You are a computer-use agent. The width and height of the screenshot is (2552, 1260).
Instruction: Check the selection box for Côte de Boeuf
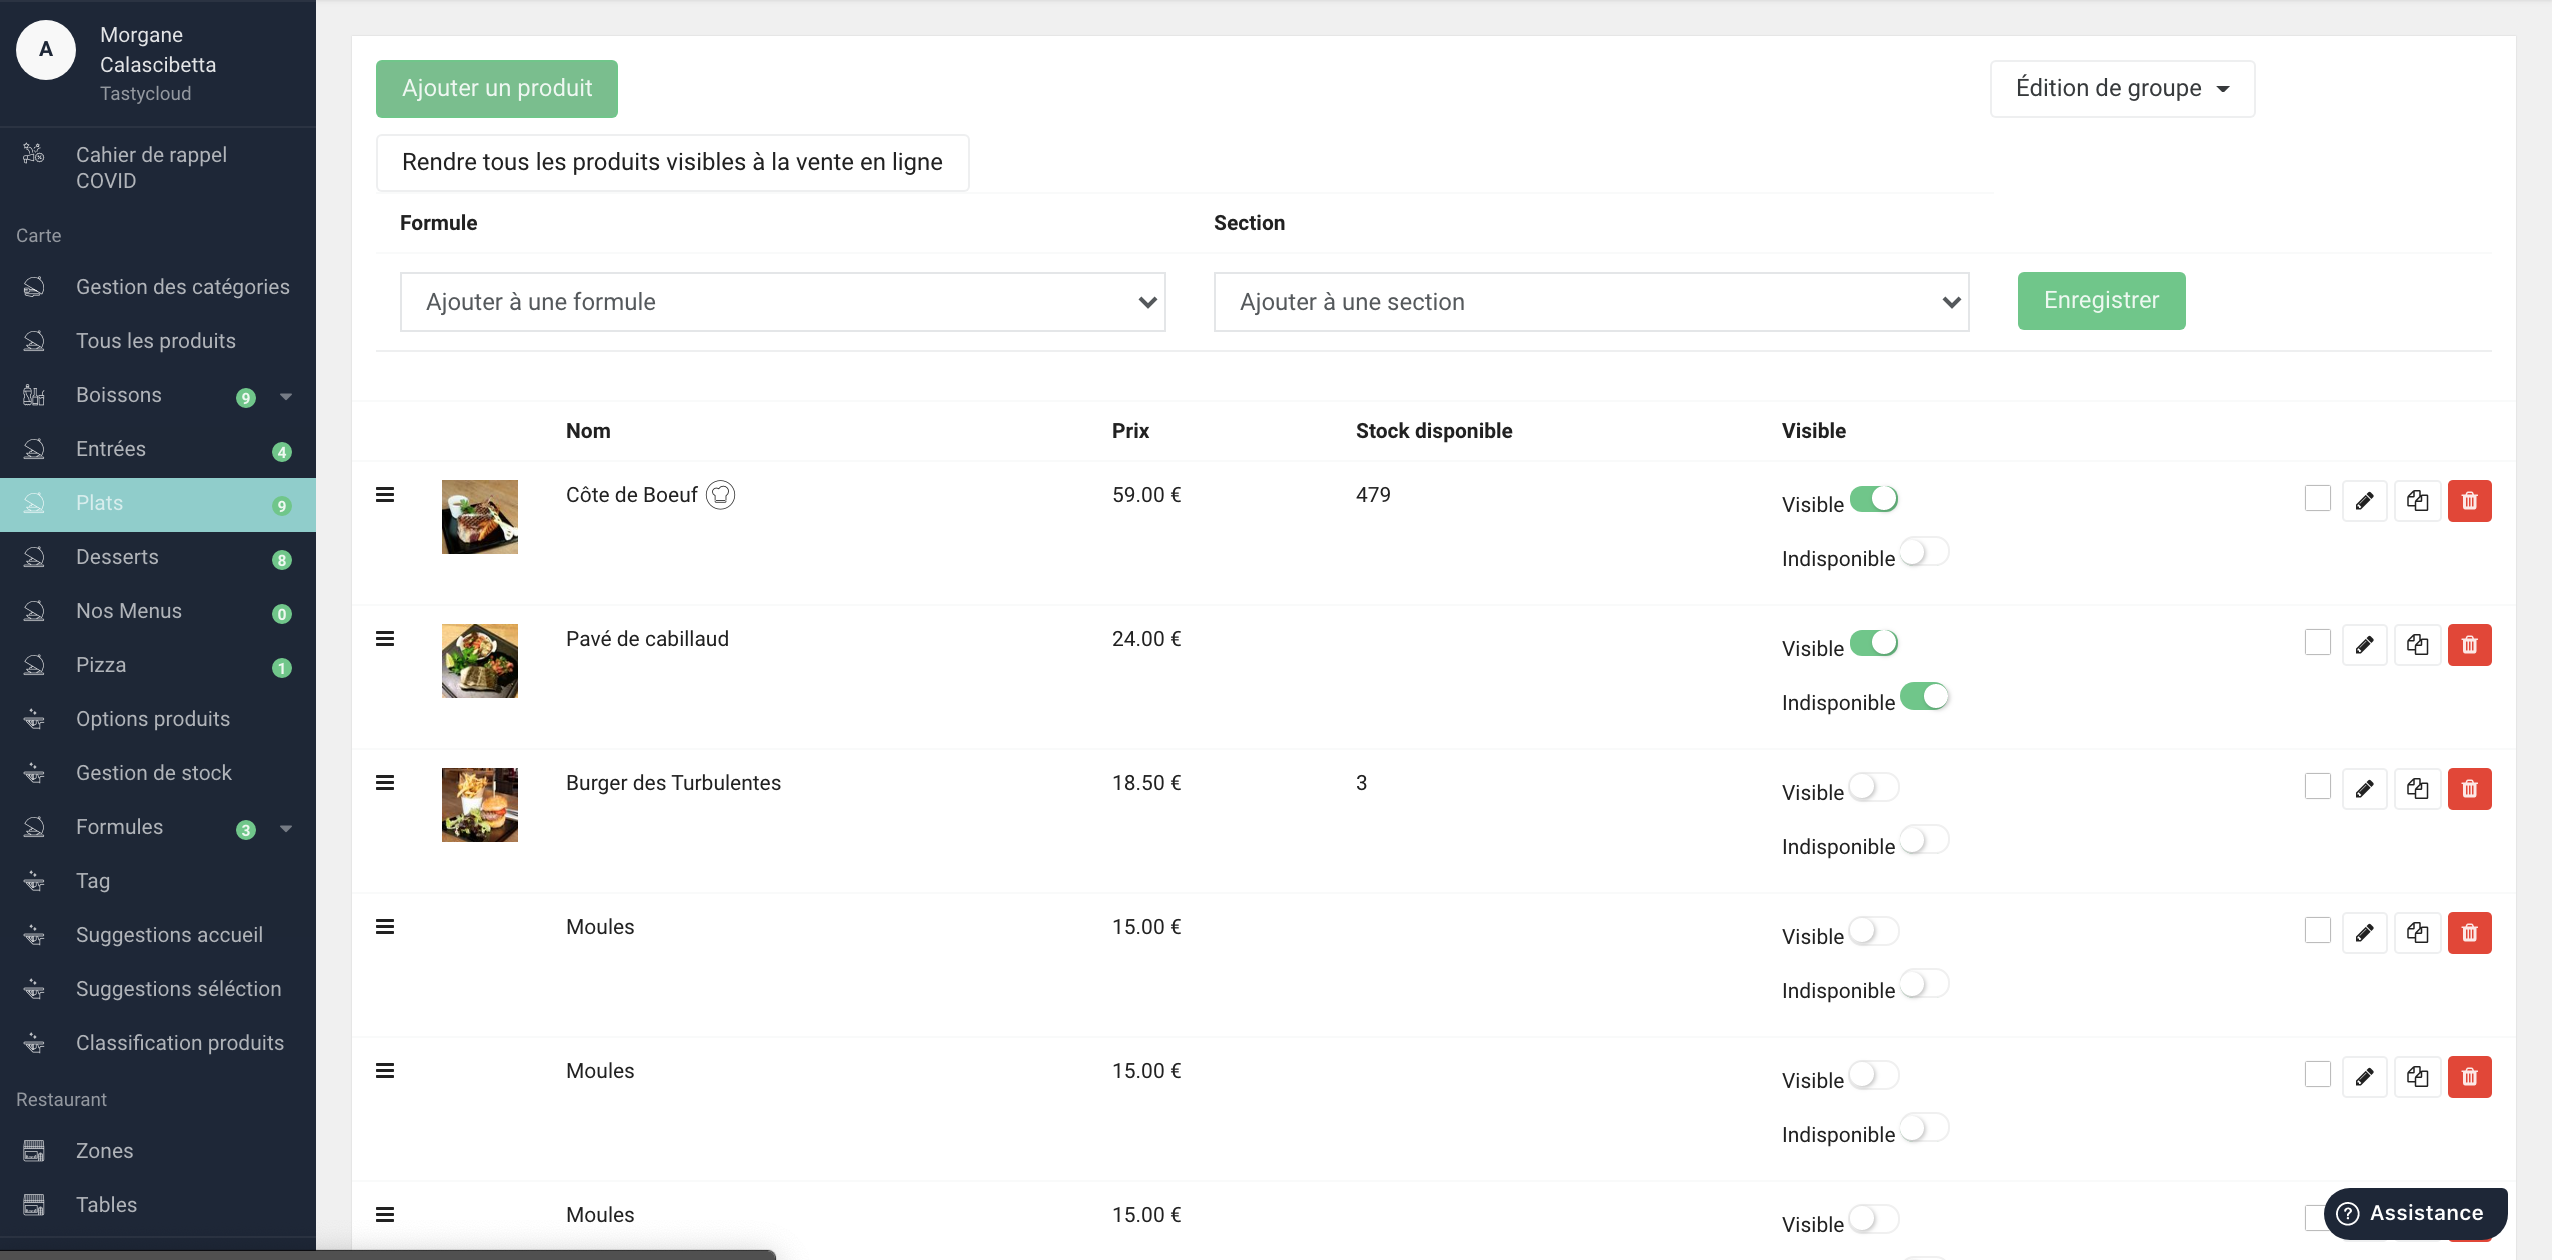point(2317,498)
